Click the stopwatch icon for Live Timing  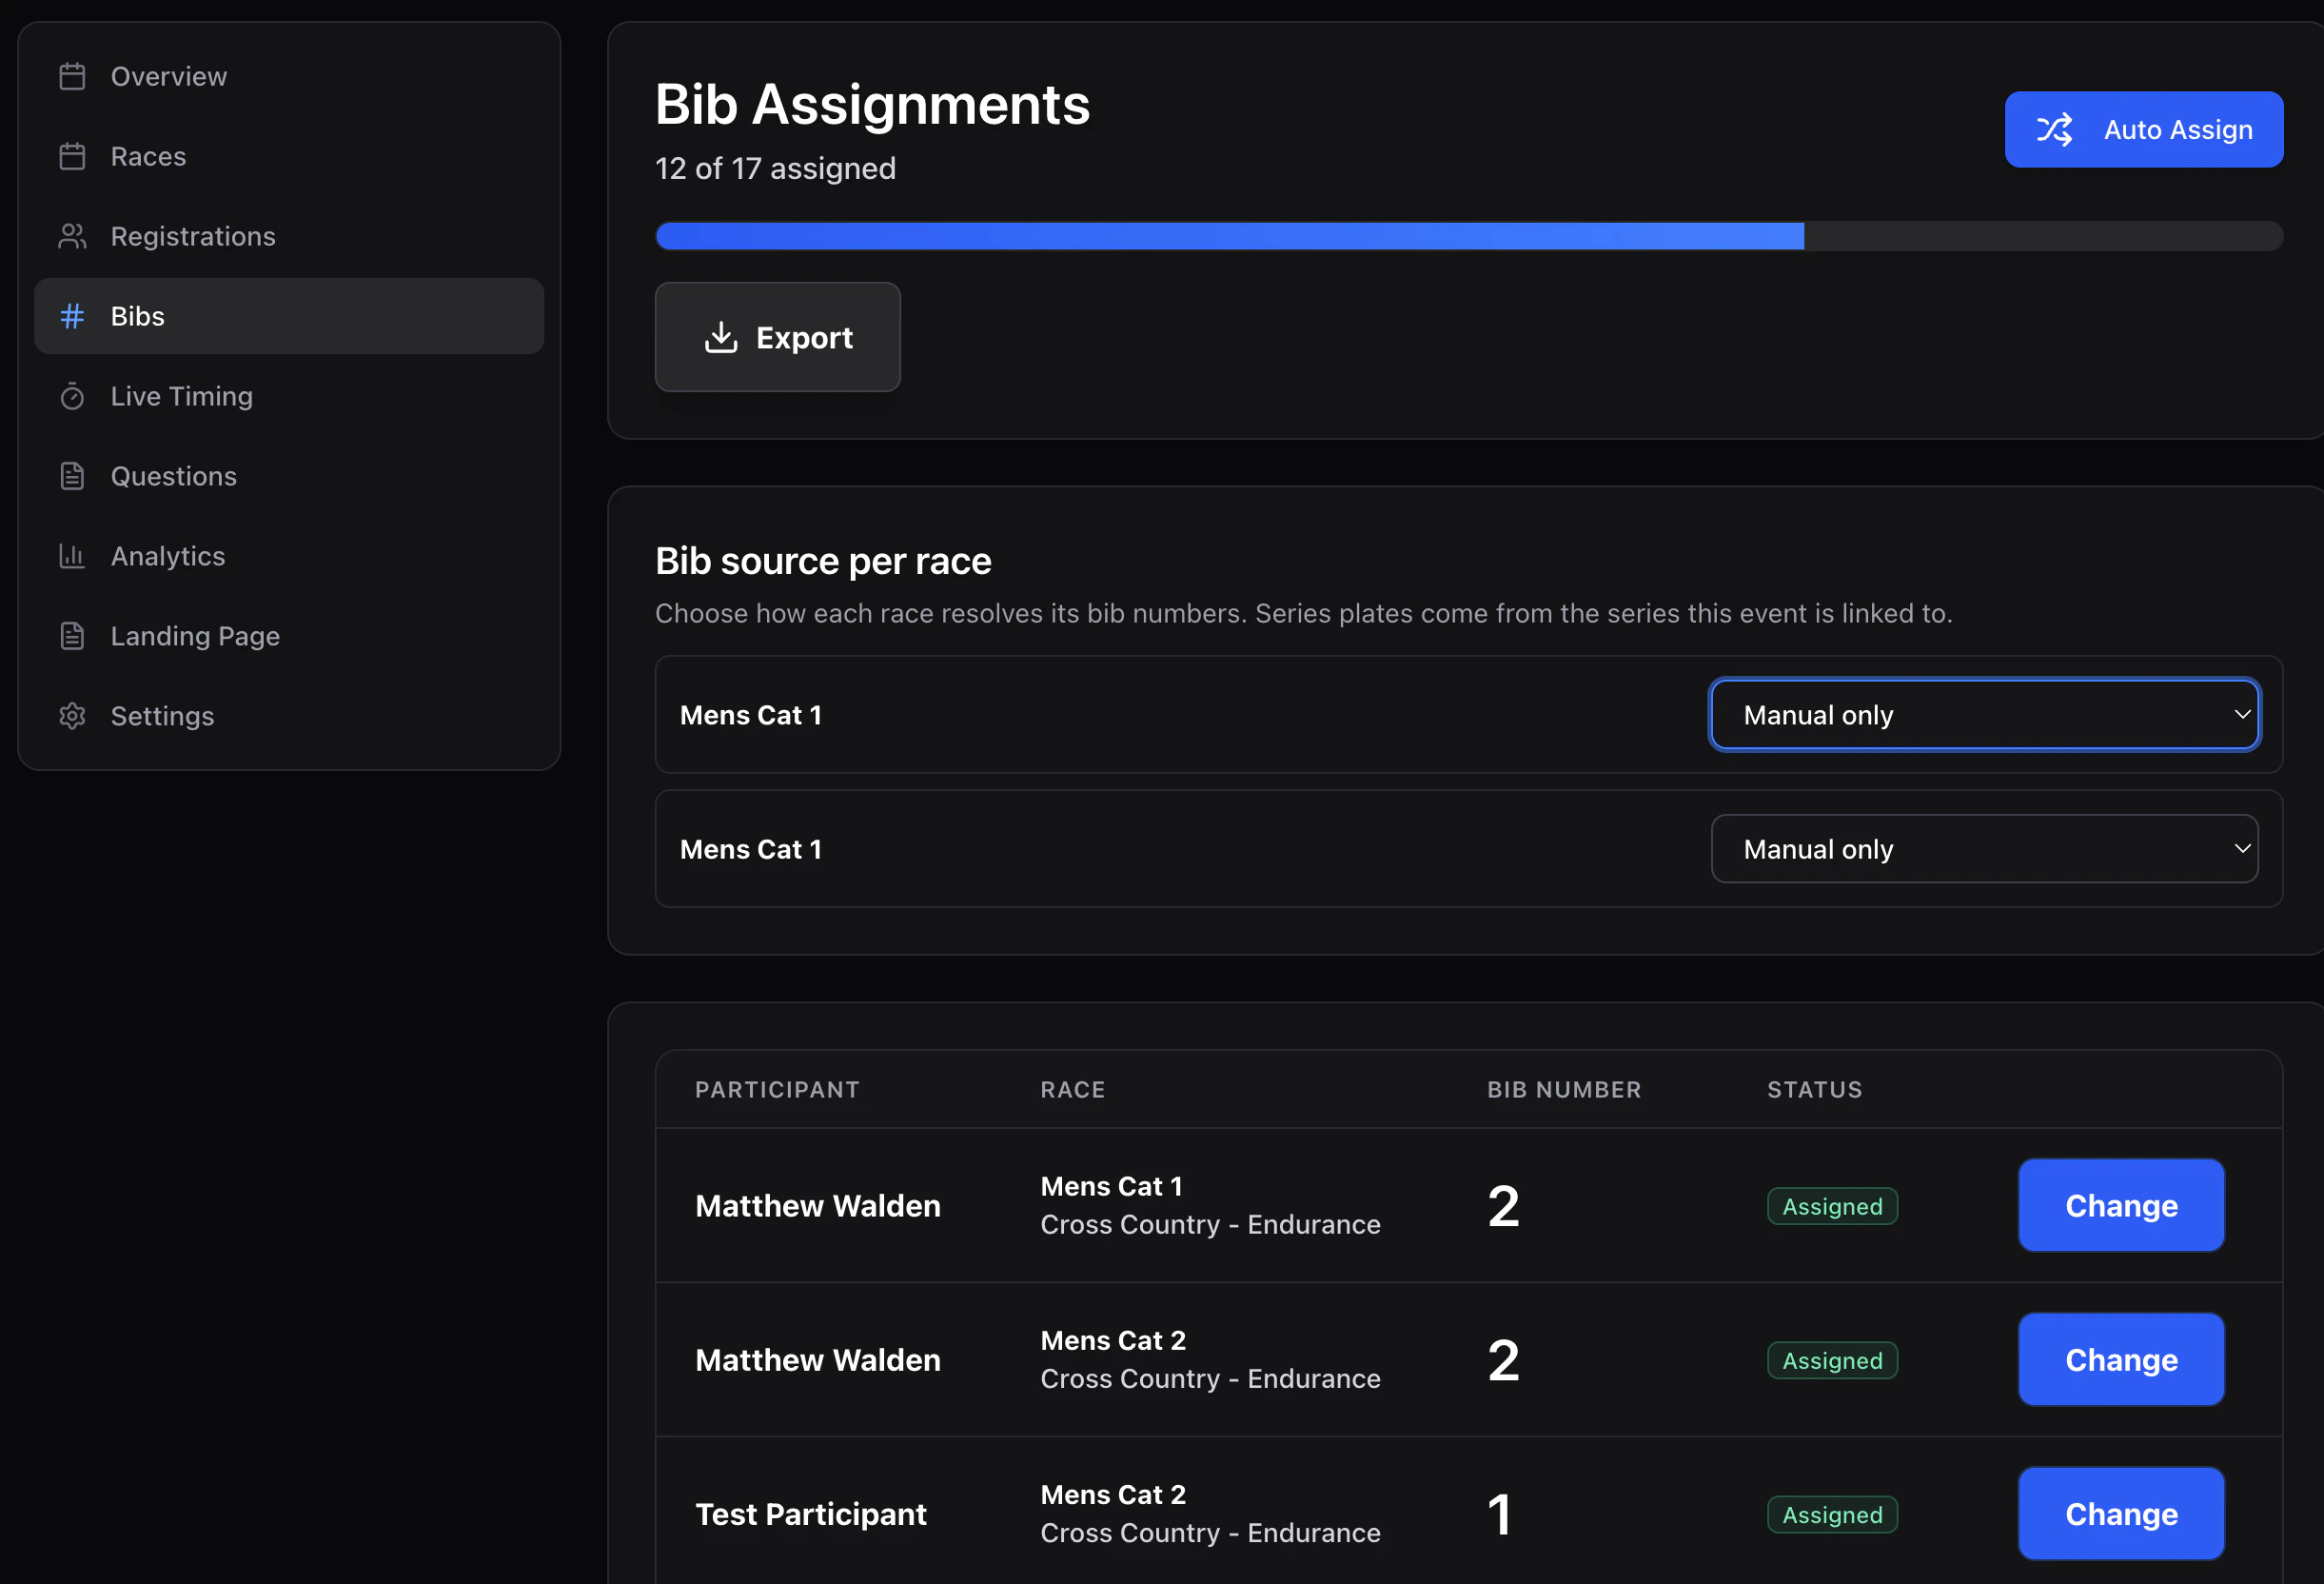coord(72,396)
